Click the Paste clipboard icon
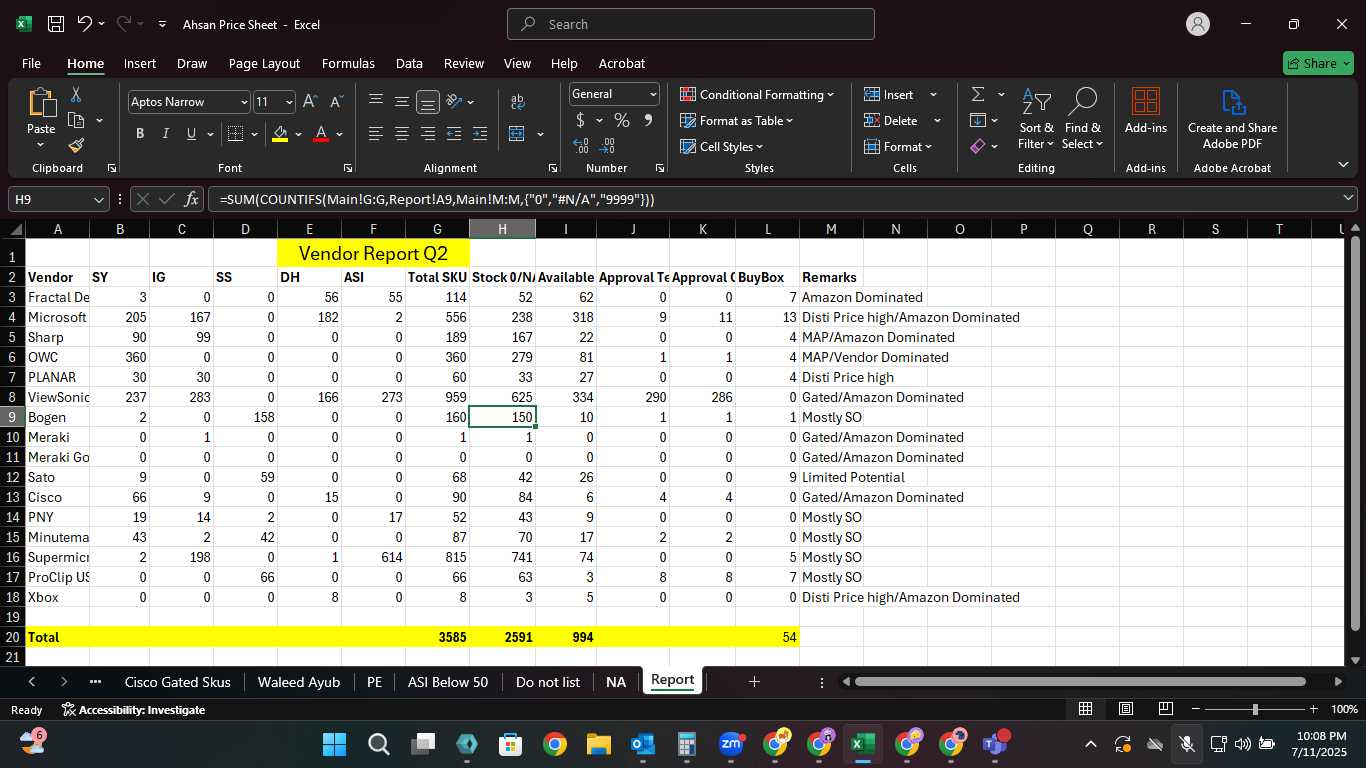The width and height of the screenshot is (1366, 768). 41,103
